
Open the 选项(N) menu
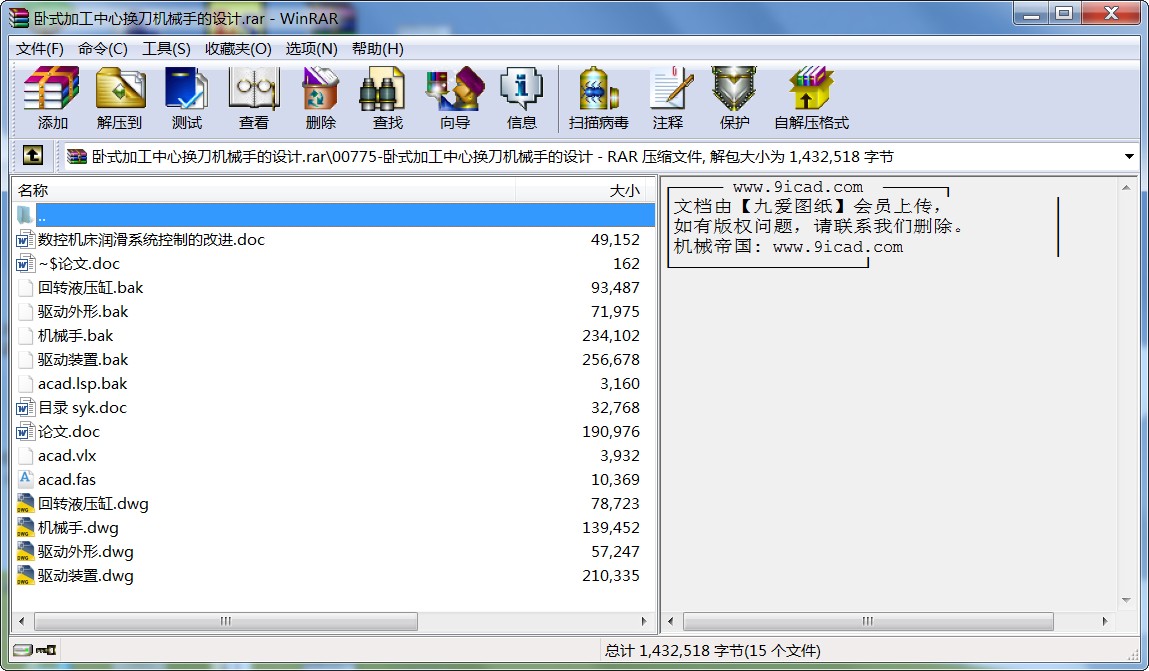(311, 48)
